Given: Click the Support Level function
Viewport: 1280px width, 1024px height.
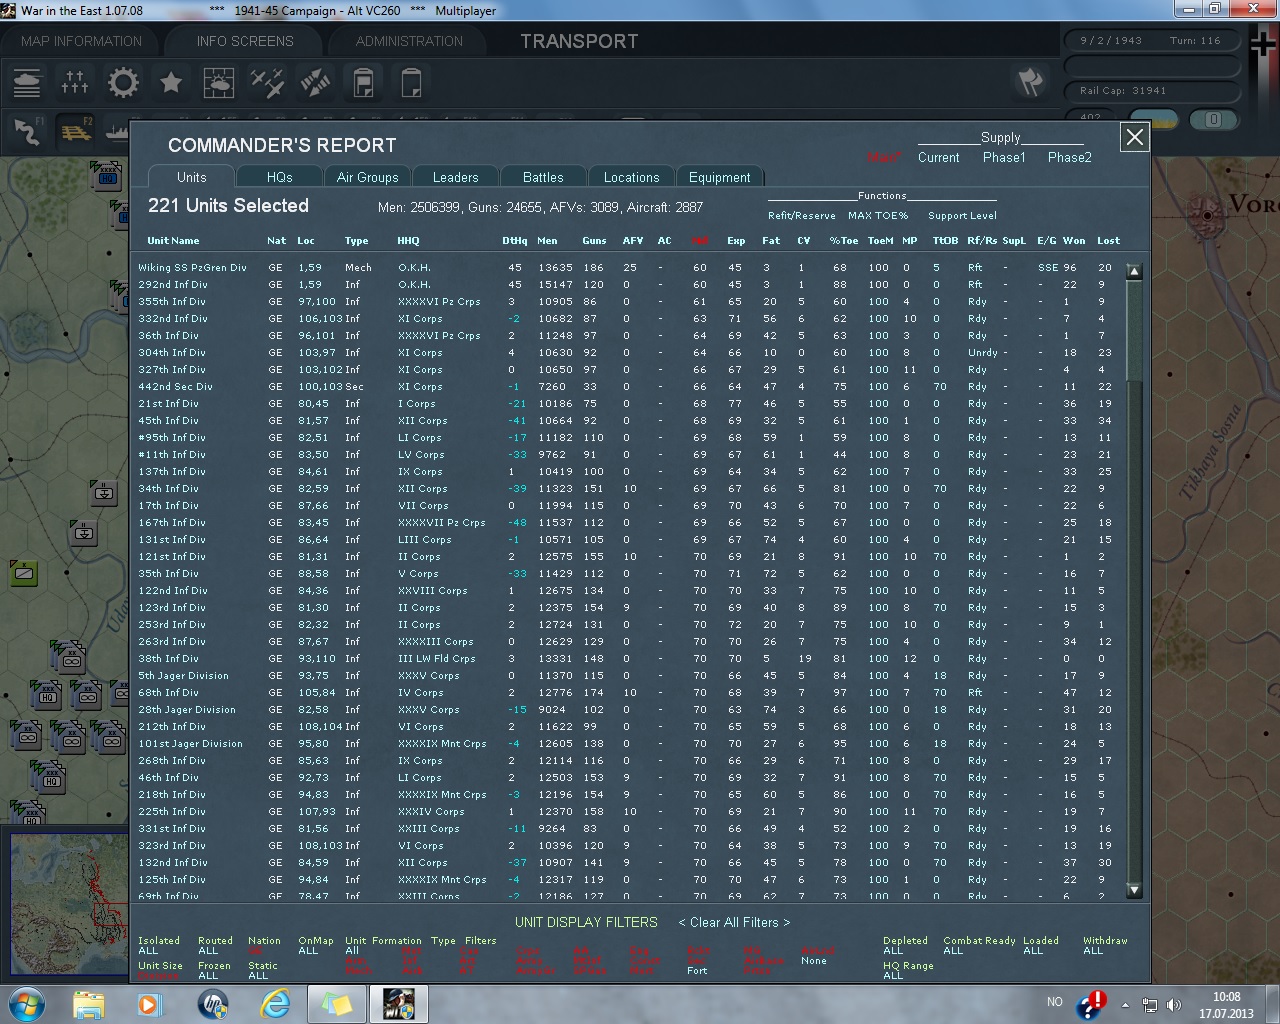Looking at the screenshot, I should click(962, 215).
